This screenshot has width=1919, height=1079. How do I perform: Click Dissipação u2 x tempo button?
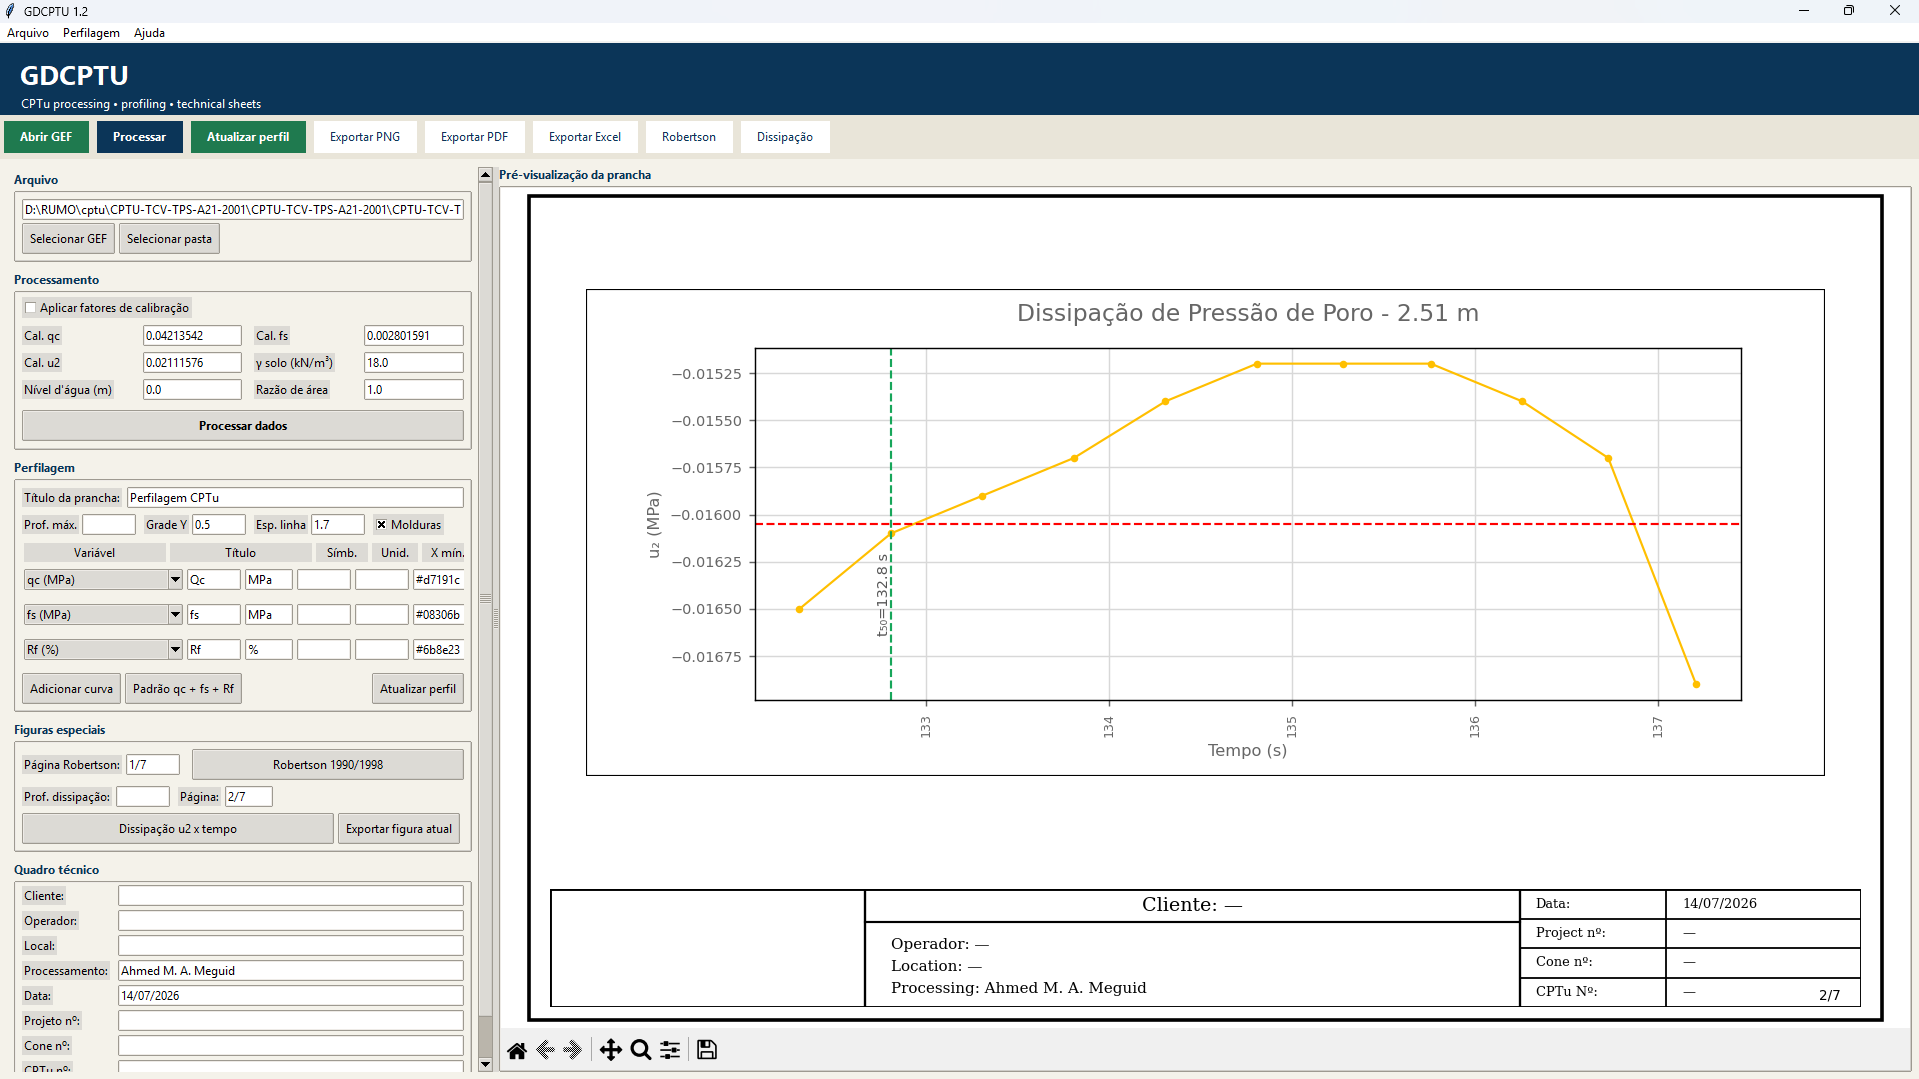tap(178, 829)
